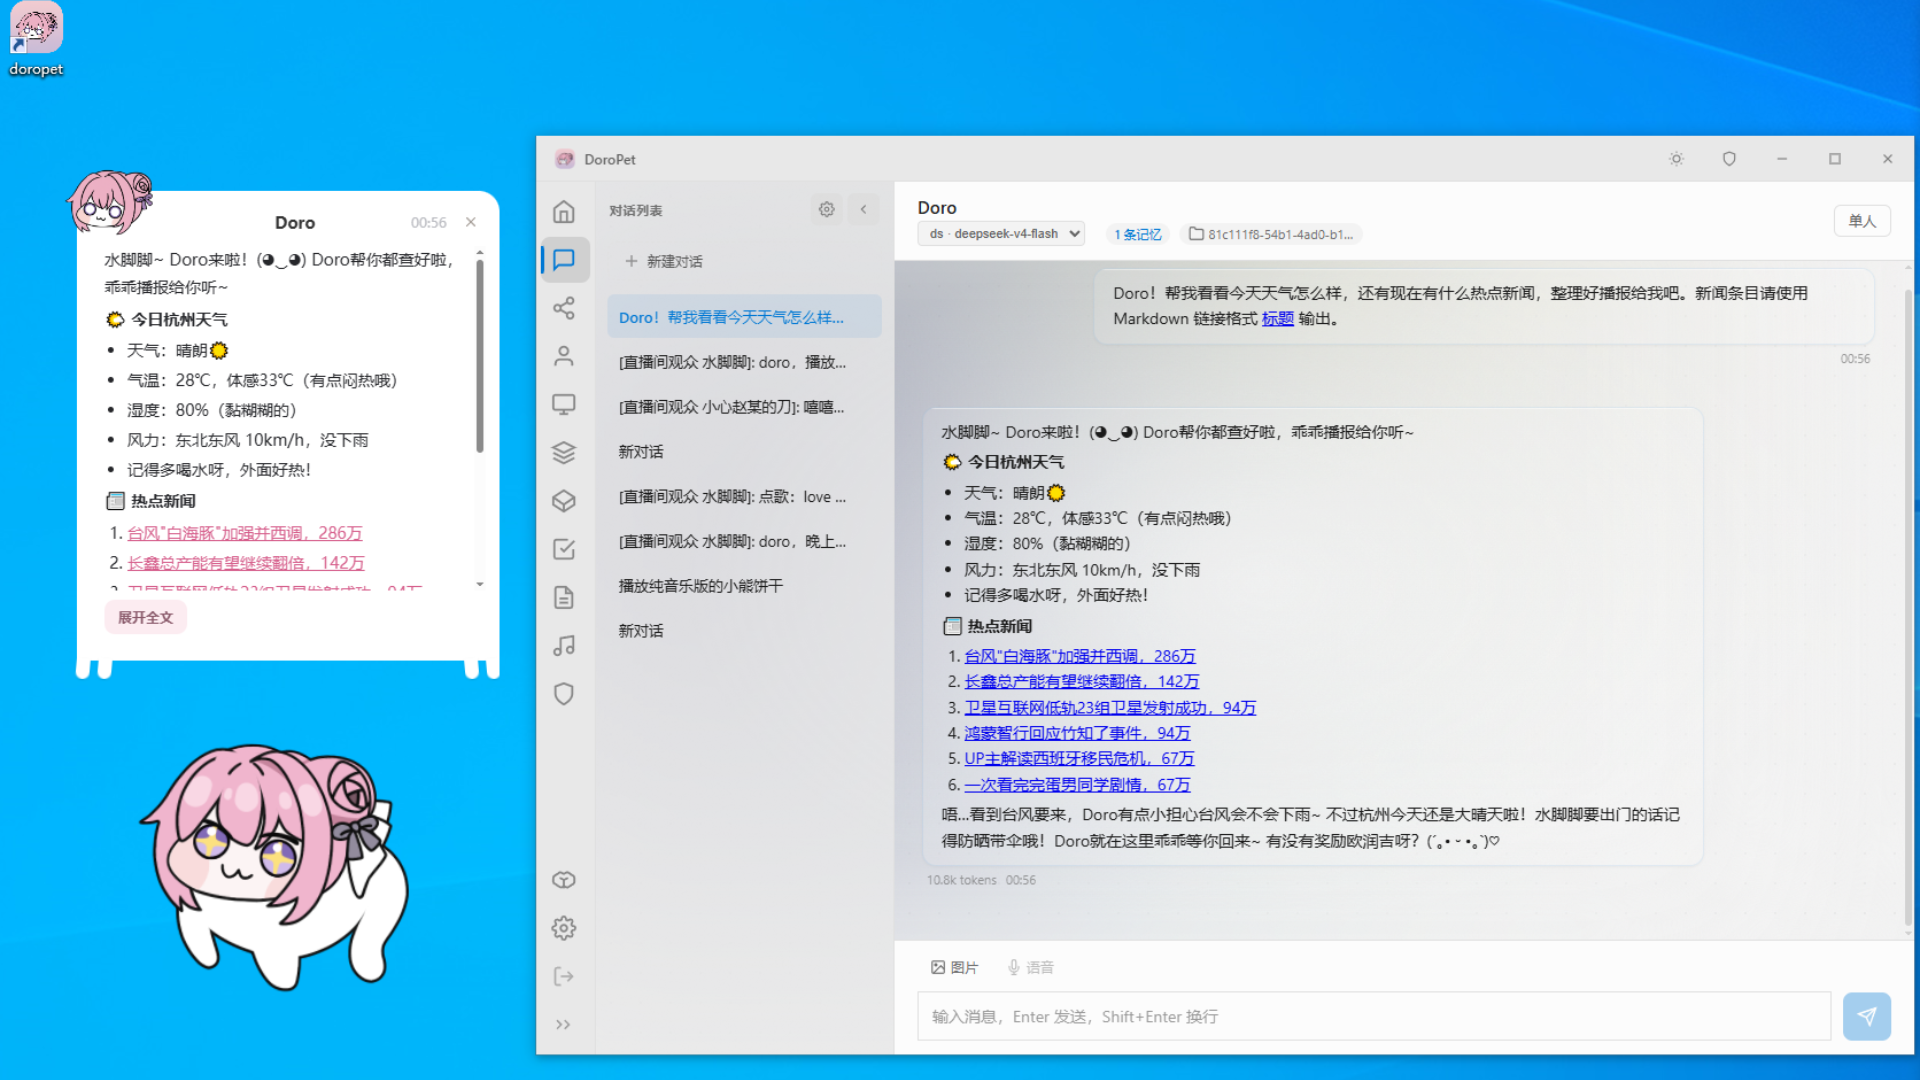Open the music note icon in sidebar
The width and height of the screenshot is (1920, 1080).
click(x=564, y=645)
